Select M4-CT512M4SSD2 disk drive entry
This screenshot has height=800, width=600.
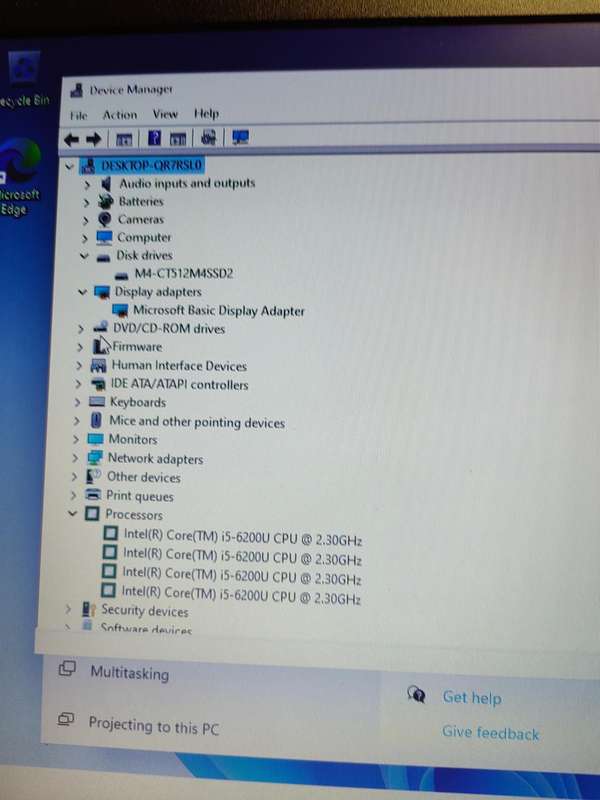tap(184, 273)
